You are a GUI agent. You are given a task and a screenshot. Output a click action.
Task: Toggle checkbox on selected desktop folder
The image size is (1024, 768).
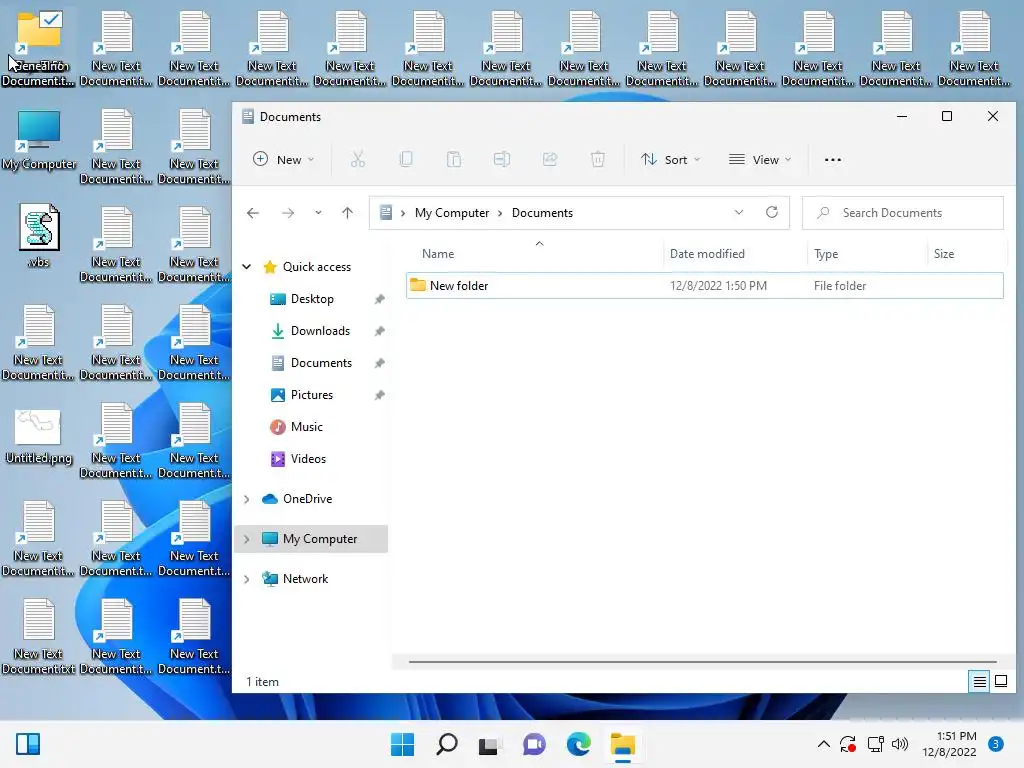(51, 19)
